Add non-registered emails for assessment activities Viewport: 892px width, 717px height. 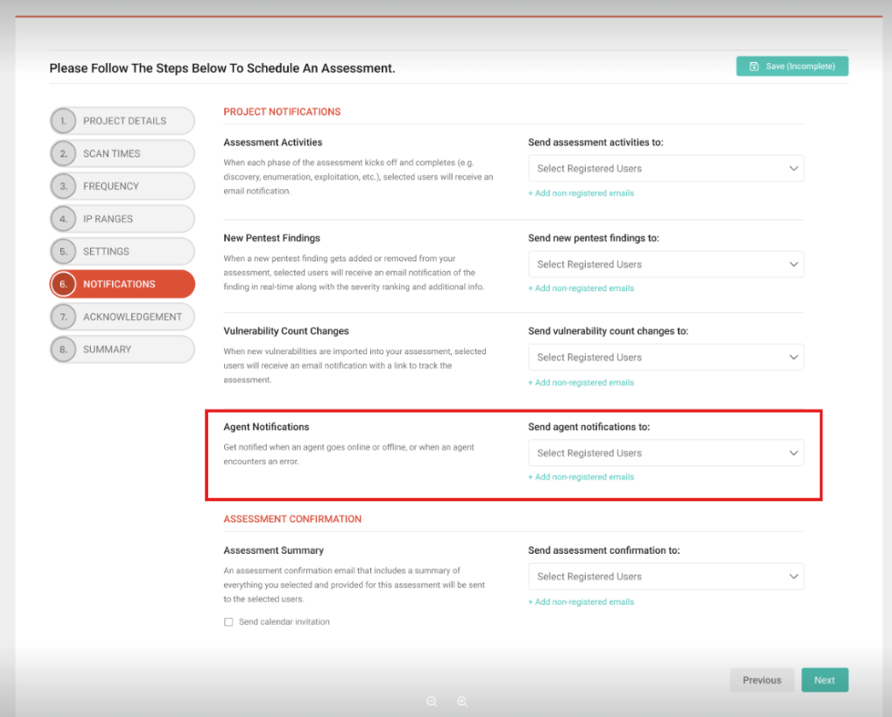[x=581, y=193]
